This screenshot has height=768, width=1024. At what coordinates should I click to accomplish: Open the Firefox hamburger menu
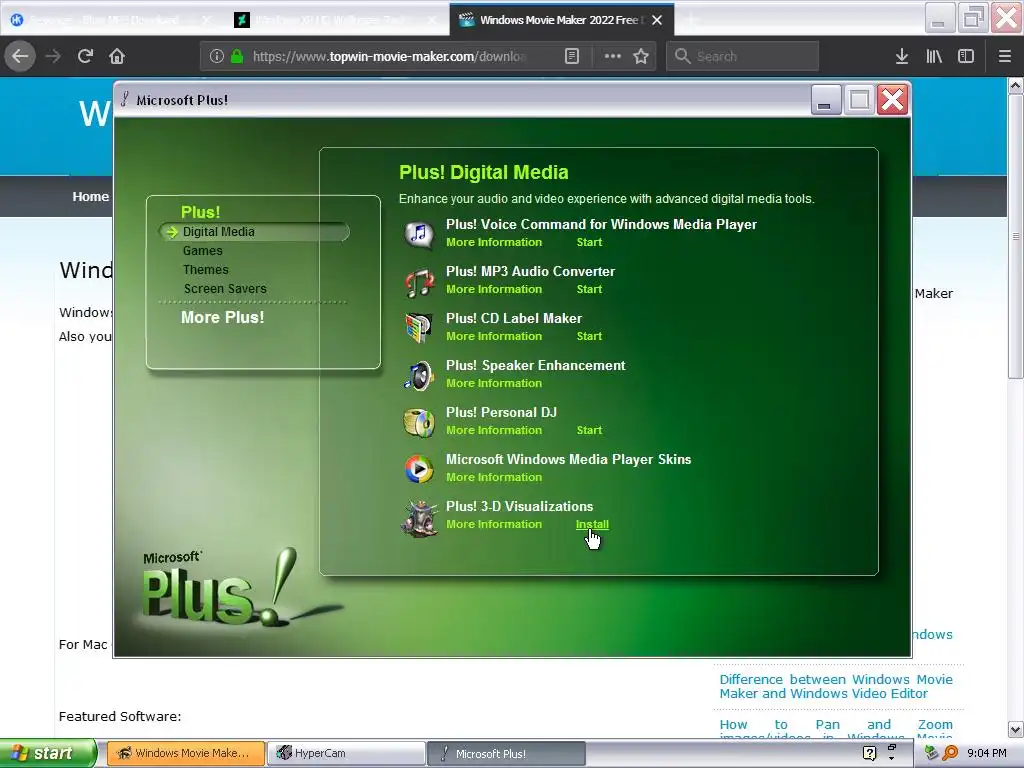click(1005, 56)
